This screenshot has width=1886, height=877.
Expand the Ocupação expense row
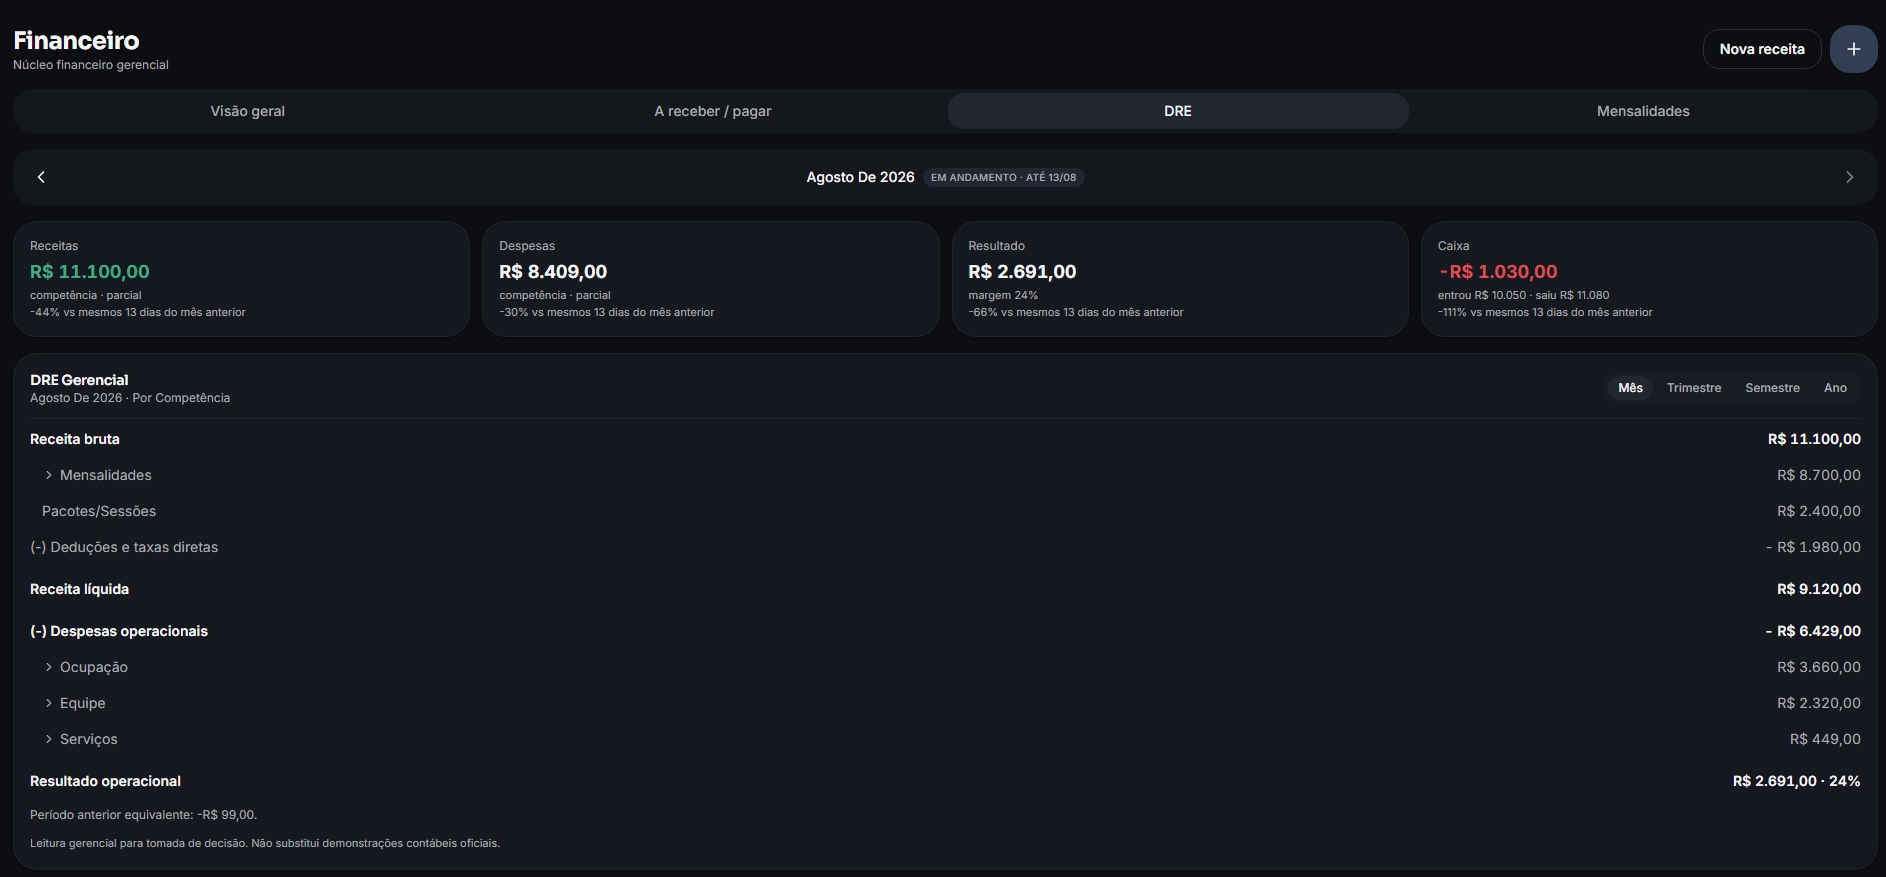tap(945, 667)
